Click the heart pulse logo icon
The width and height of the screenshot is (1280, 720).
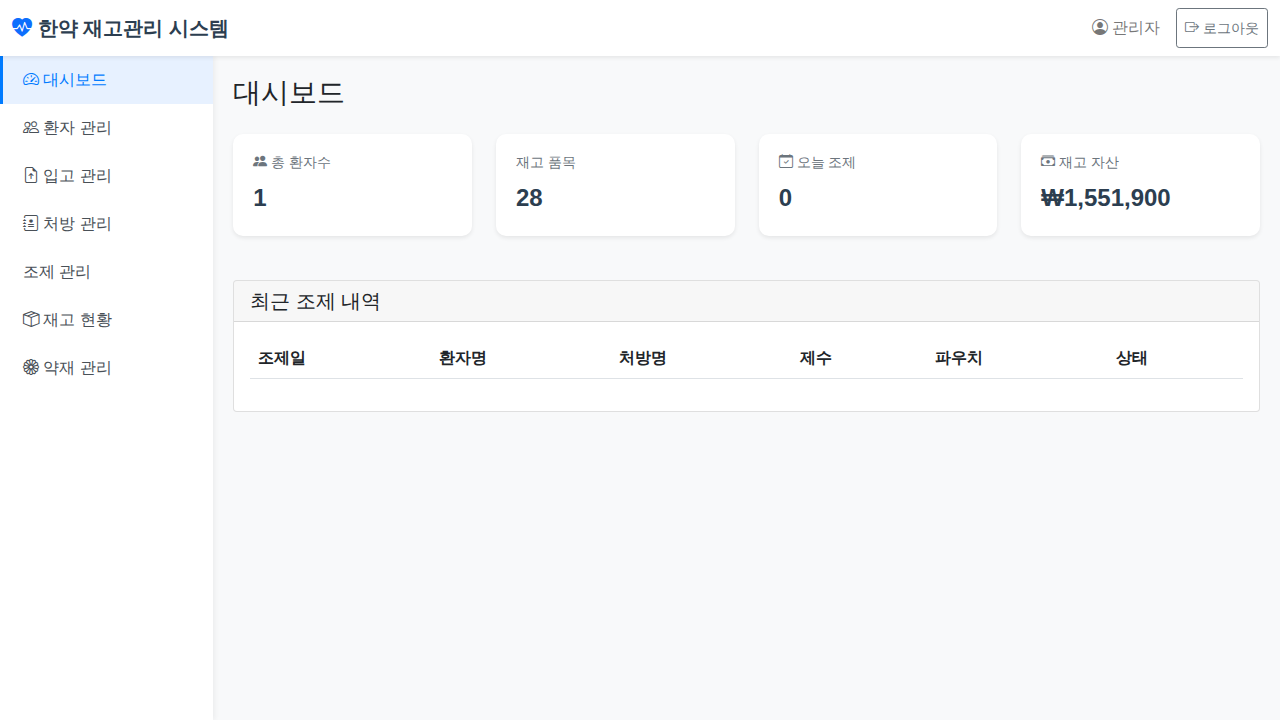coord(22,28)
